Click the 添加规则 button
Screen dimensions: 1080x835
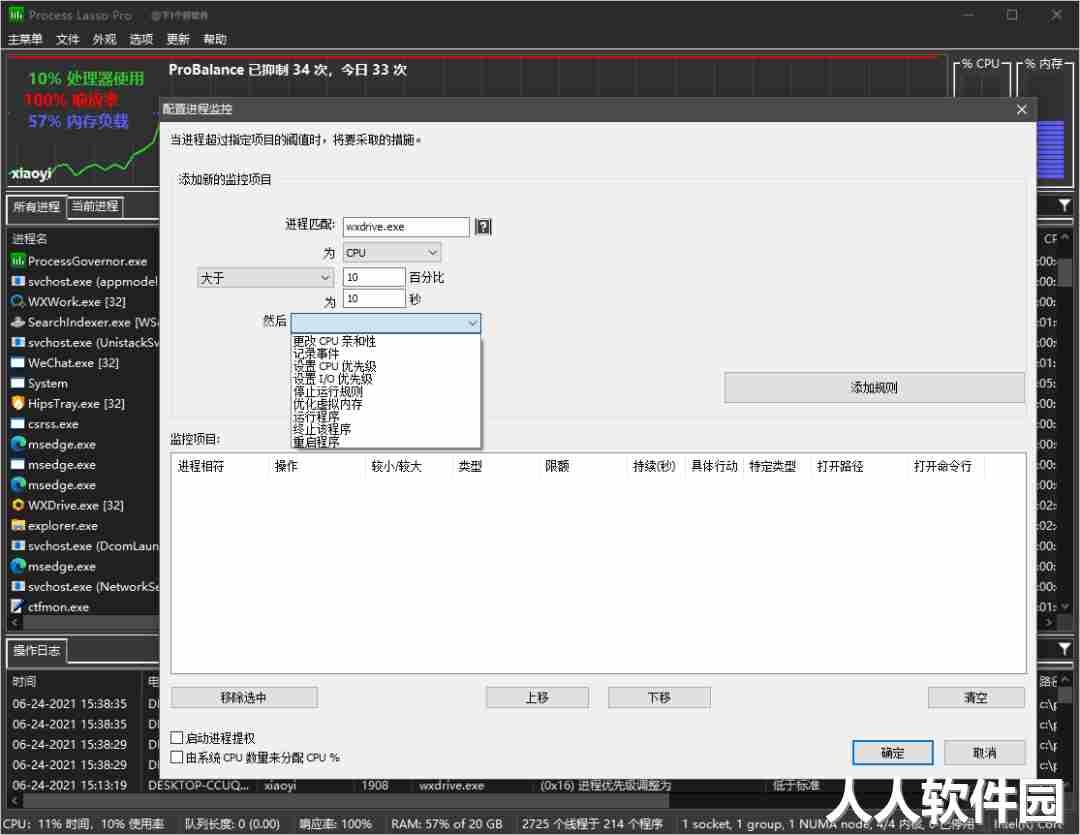tap(874, 387)
